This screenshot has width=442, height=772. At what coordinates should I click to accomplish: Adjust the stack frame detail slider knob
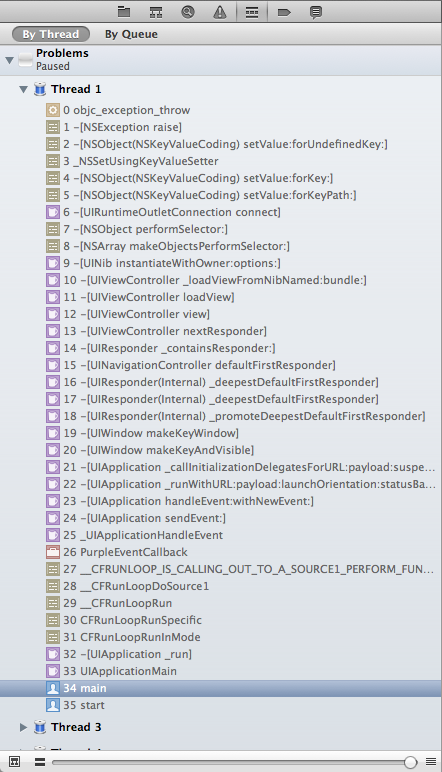coord(410,762)
